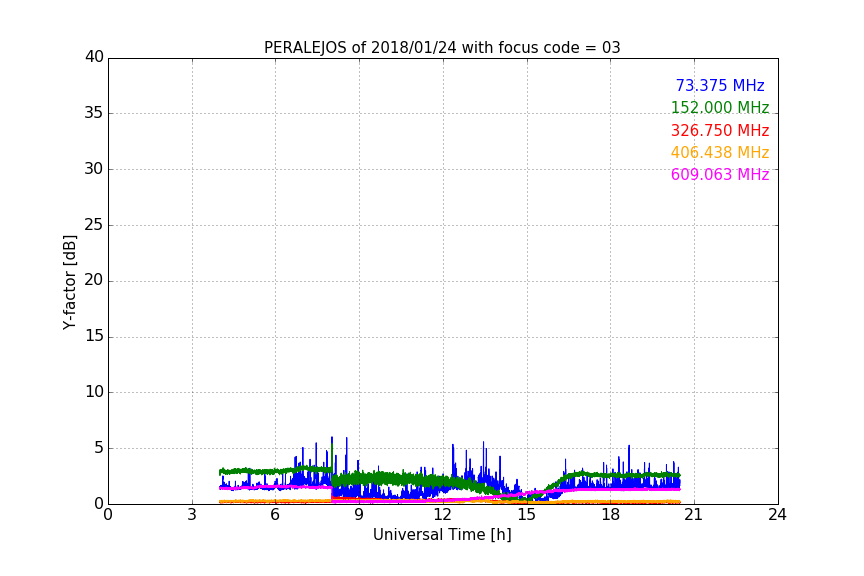
Task: Select the 73.375 MHz legend label
Action: [720, 86]
